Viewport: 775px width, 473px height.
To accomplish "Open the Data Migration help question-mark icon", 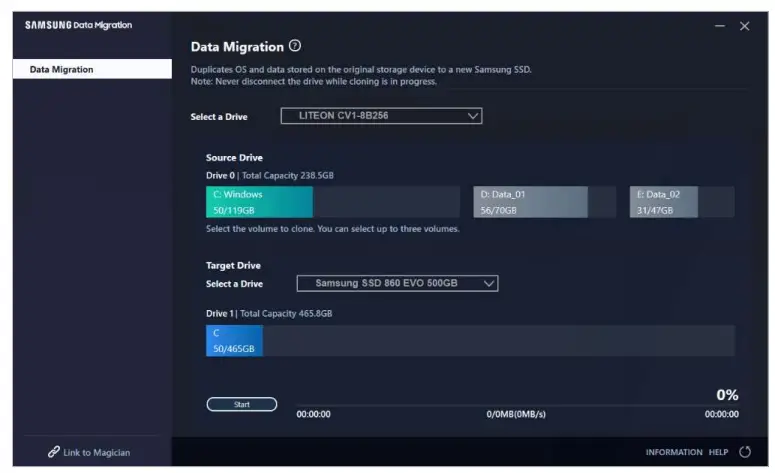I will pos(295,46).
